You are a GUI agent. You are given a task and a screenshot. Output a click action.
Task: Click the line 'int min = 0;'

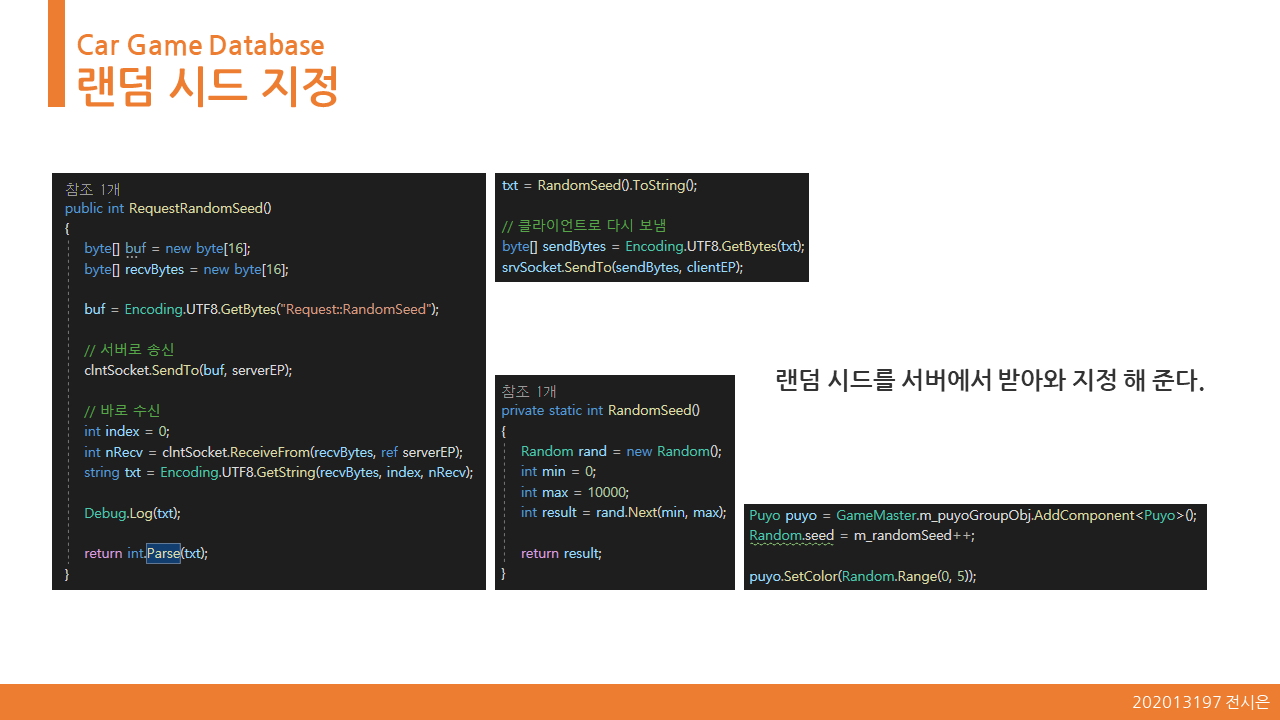pos(558,471)
